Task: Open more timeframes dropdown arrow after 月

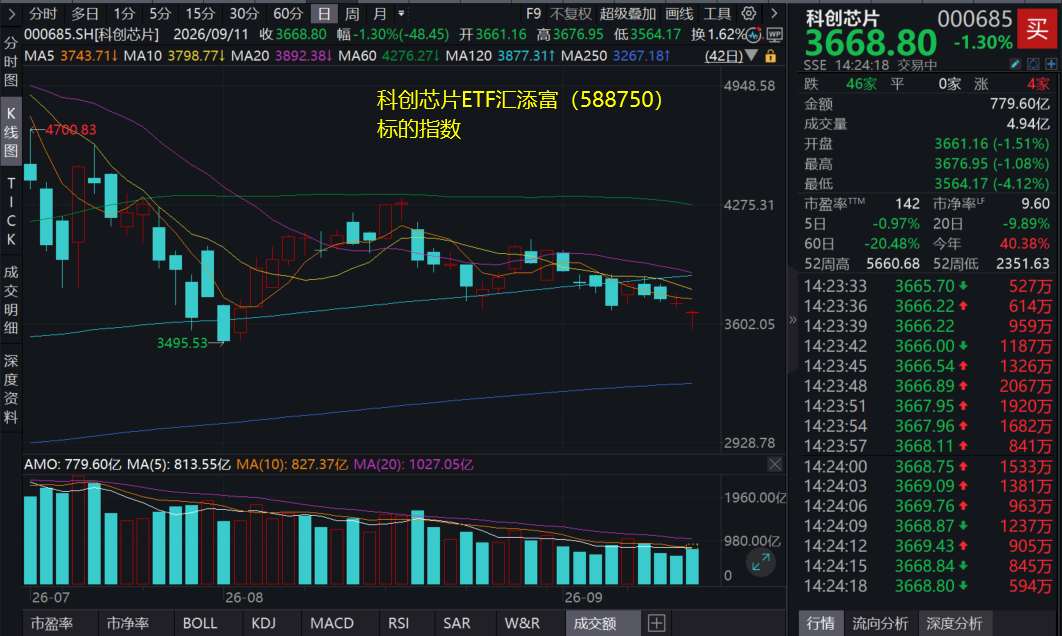Action: point(402,14)
